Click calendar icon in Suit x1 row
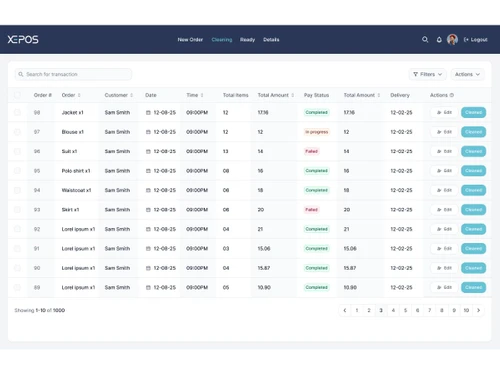500x375 pixels. 148,151
